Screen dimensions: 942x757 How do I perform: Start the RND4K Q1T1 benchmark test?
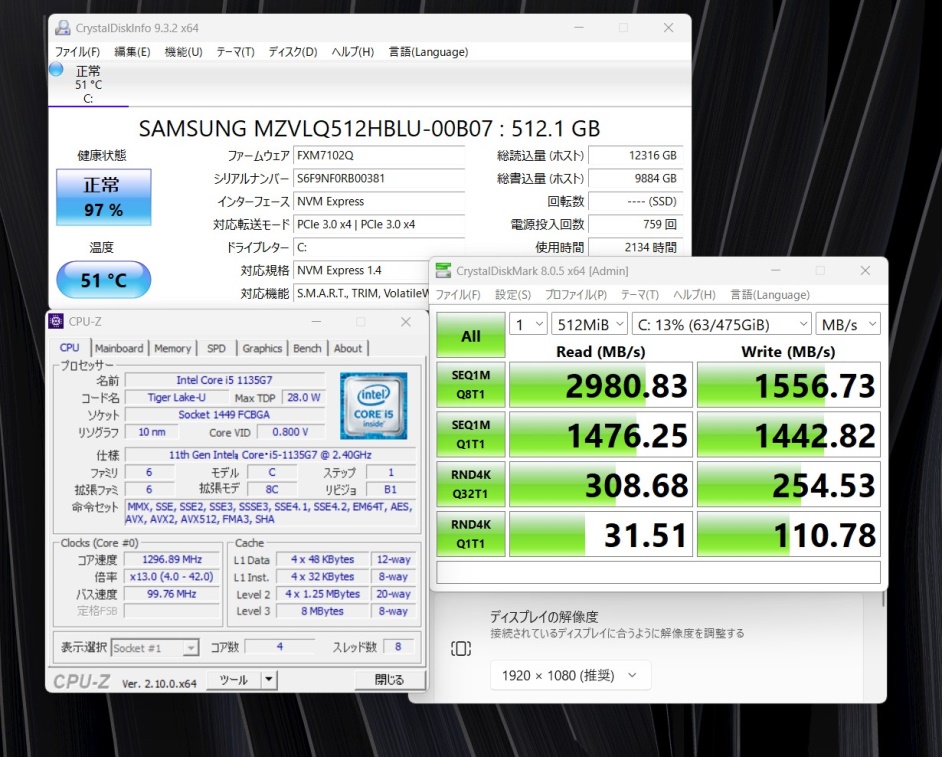point(471,535)
